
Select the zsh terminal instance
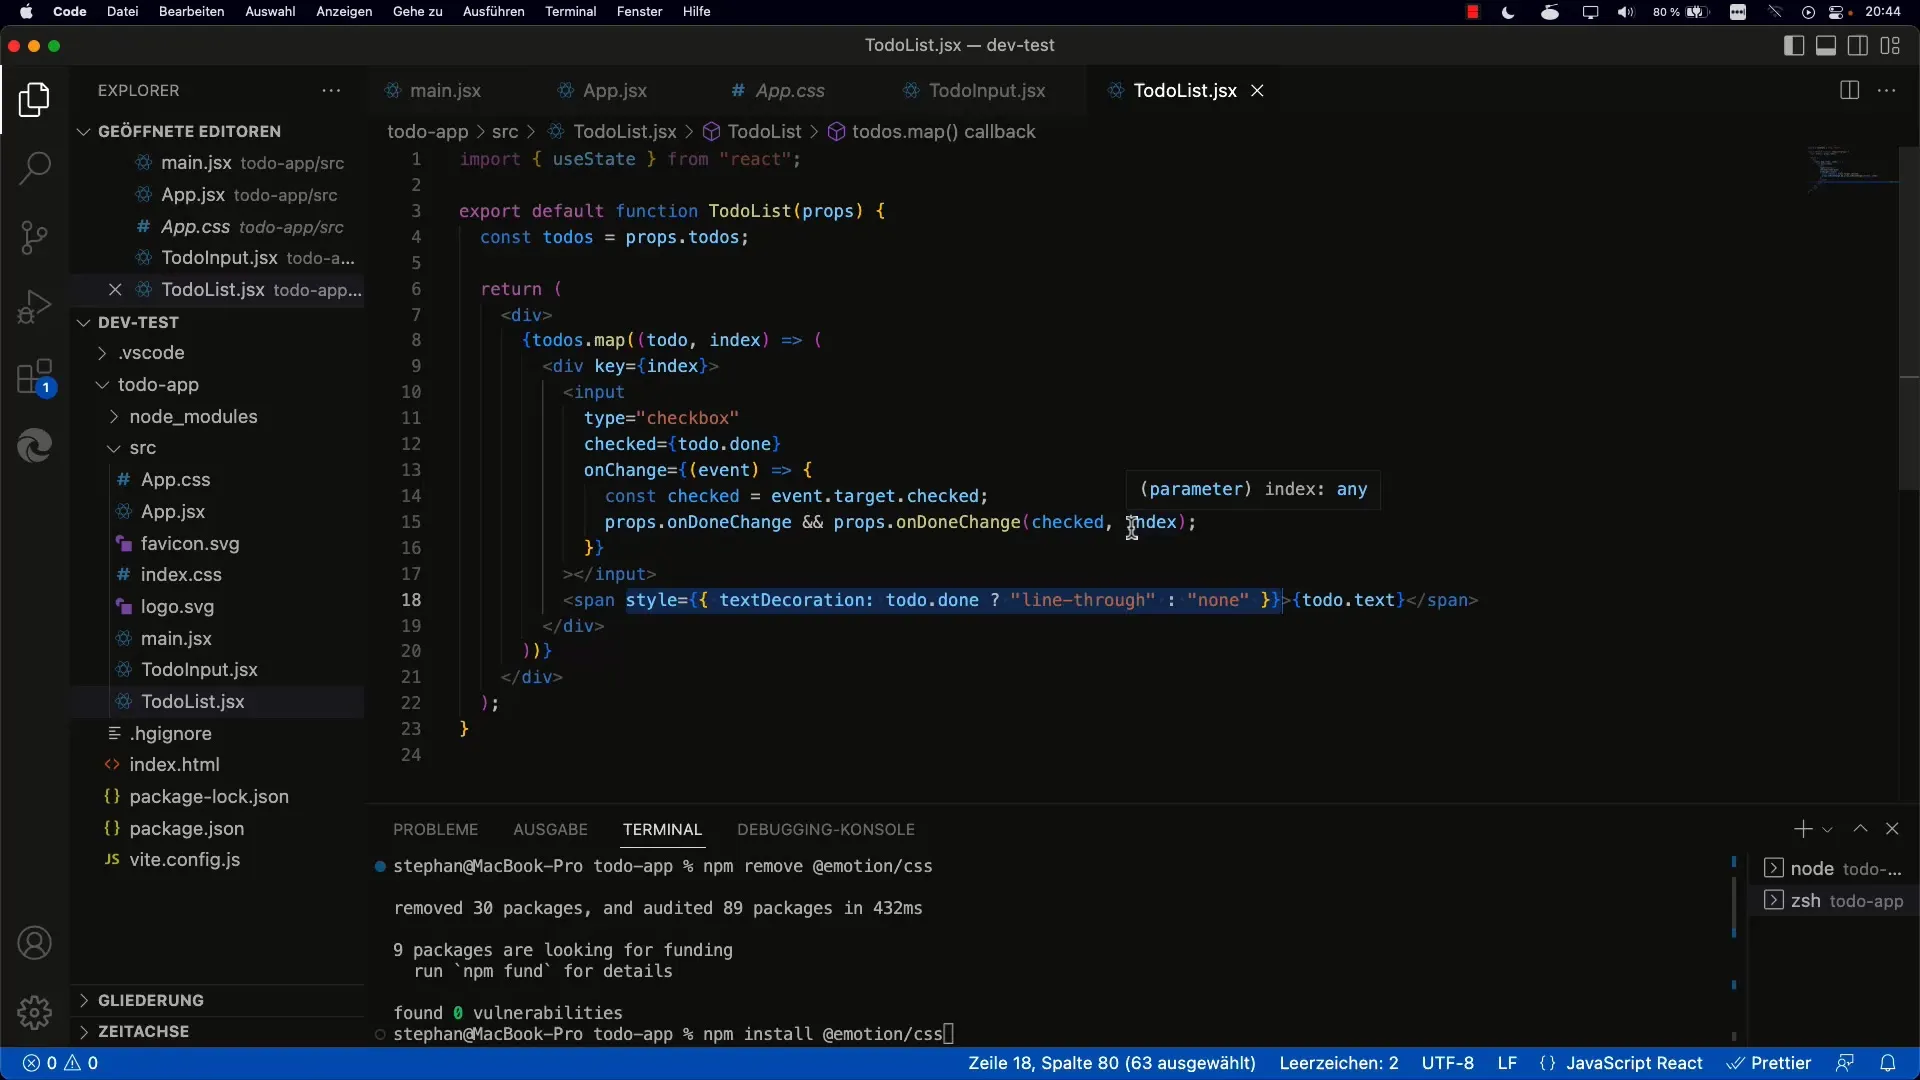[1833, 901]
